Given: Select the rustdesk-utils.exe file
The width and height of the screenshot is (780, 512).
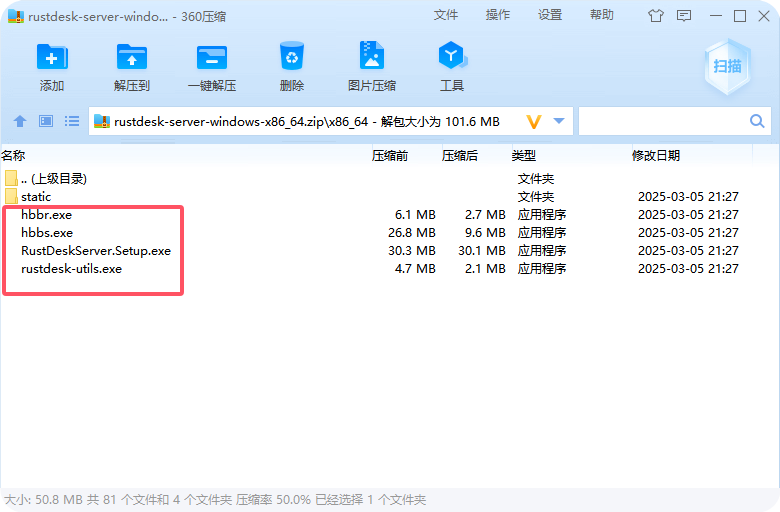Looking at the screenshot, I should [71, 269].
